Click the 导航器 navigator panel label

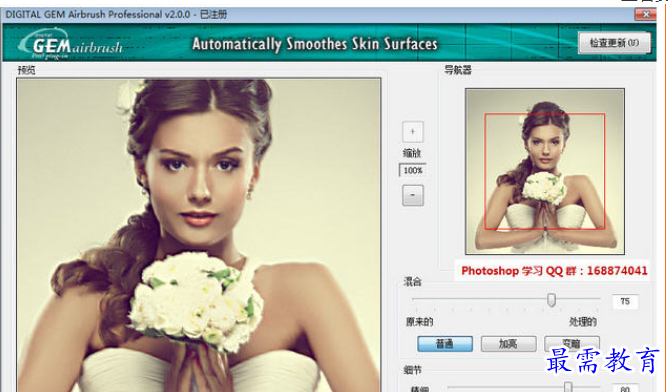[x=458, y=69]
